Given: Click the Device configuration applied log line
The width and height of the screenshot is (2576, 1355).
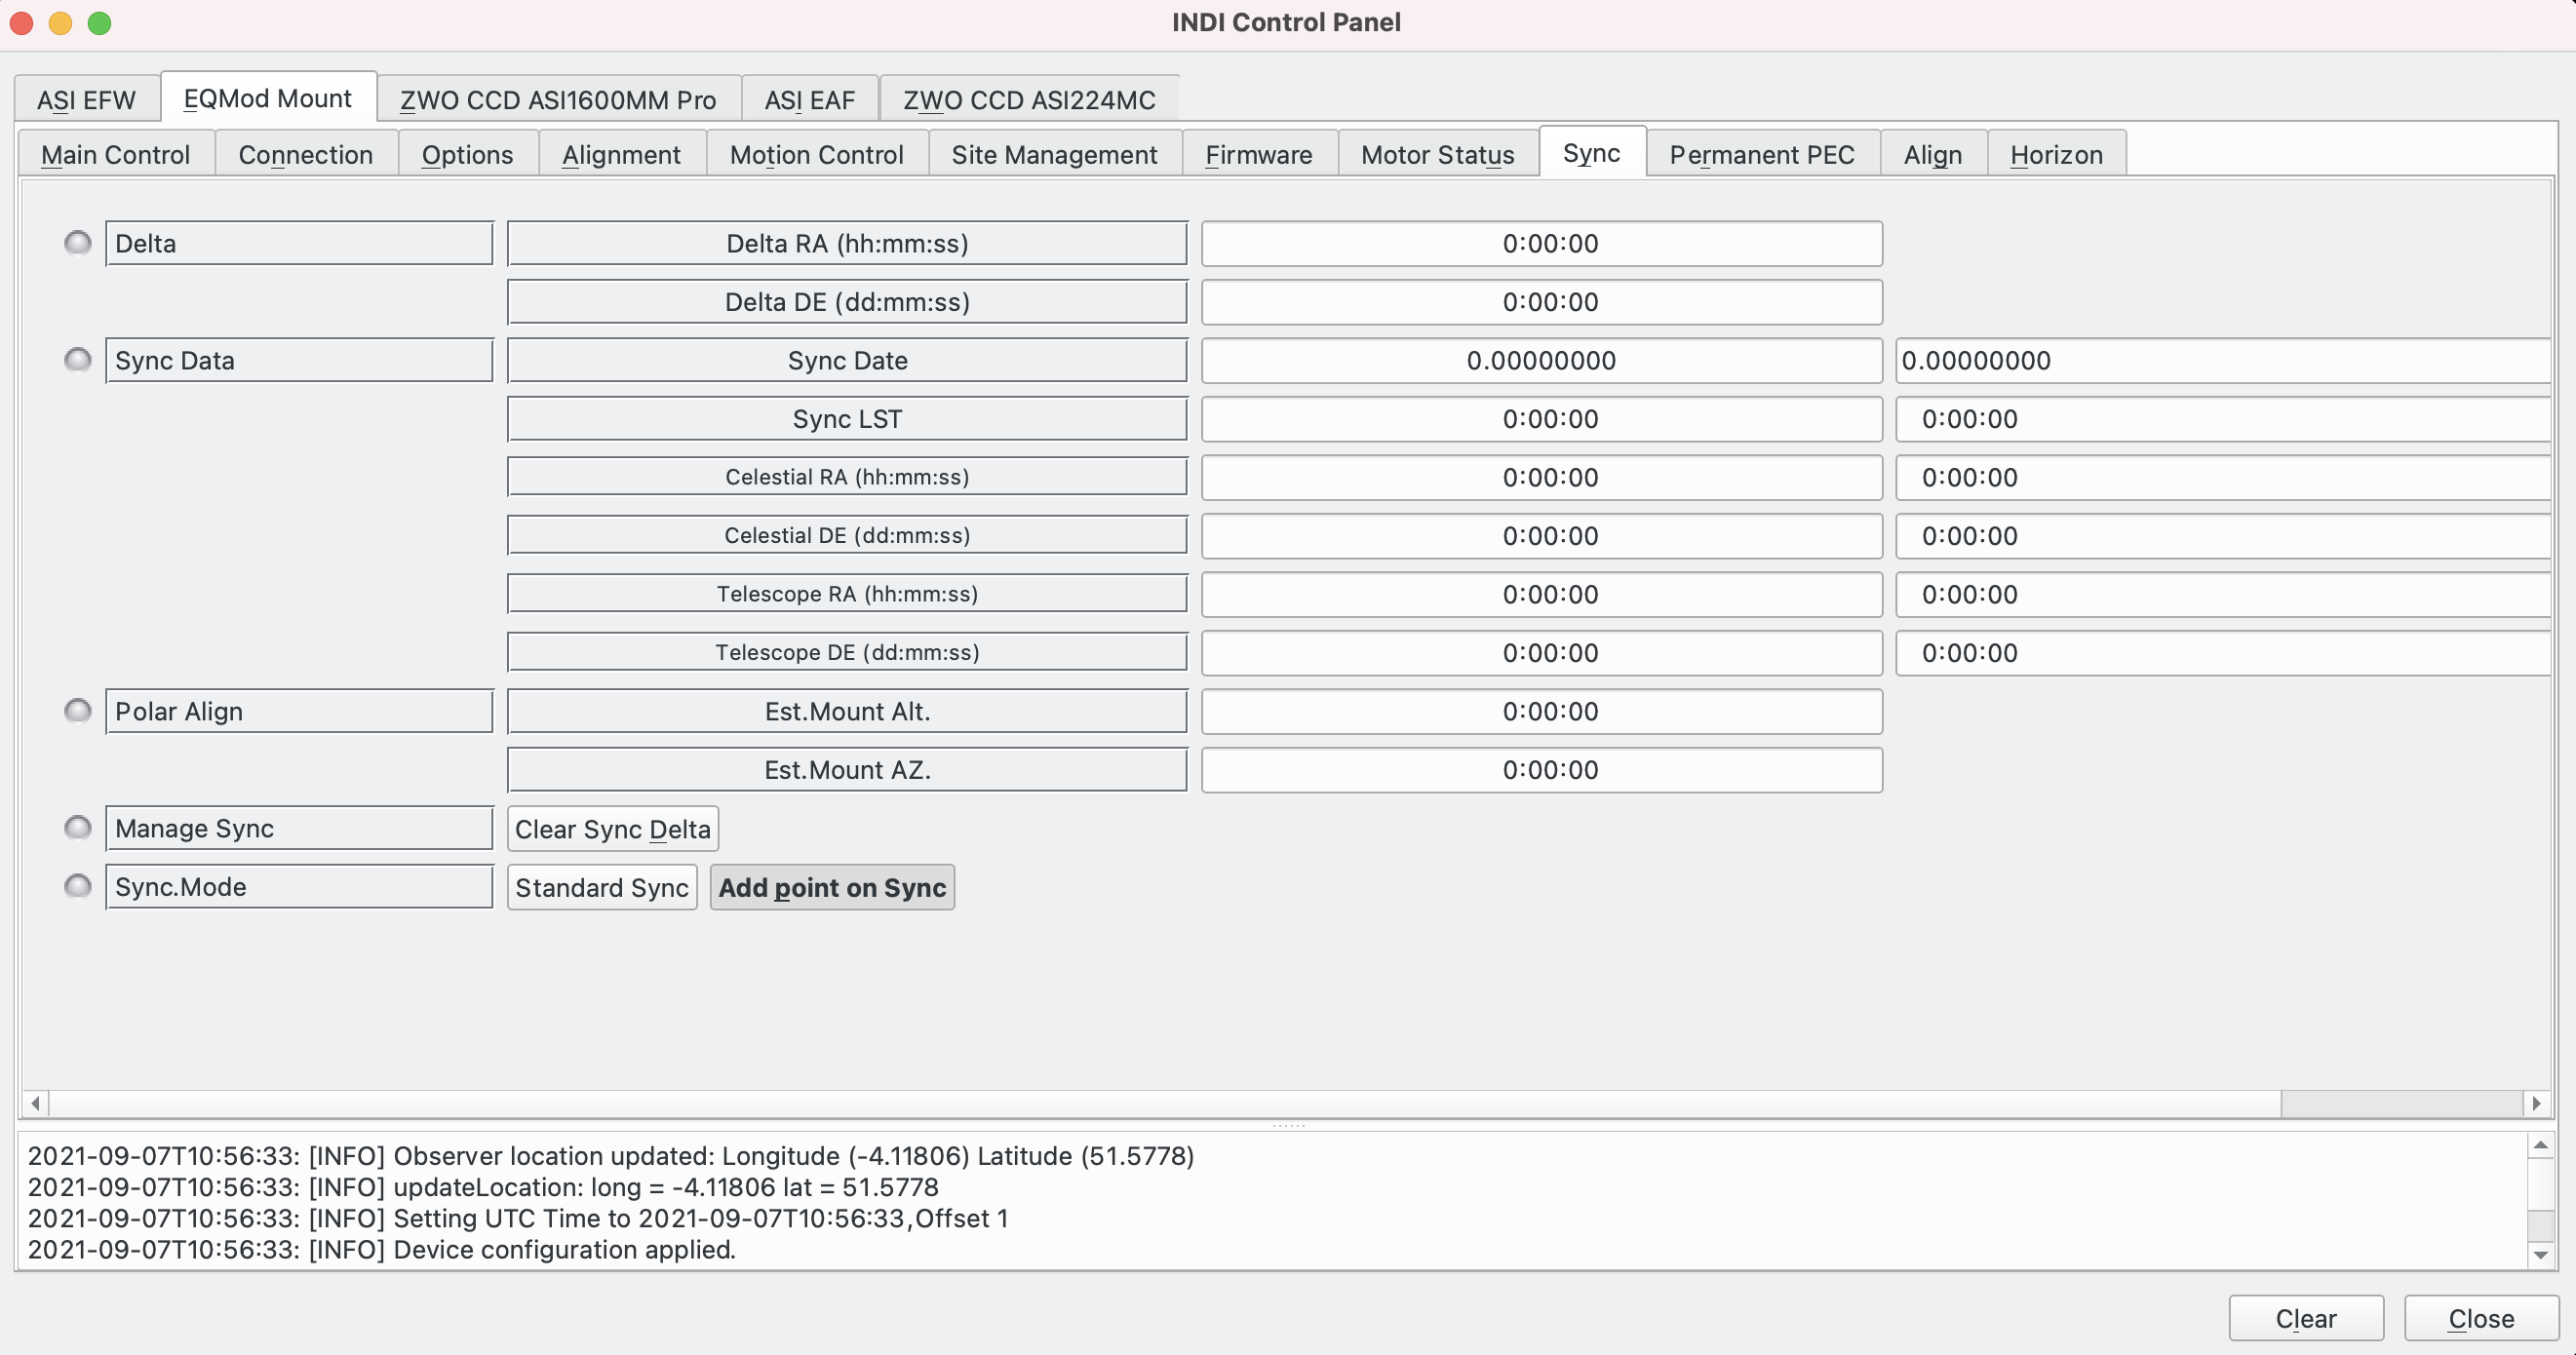Looking at the screenshot, I should 381,1250.
